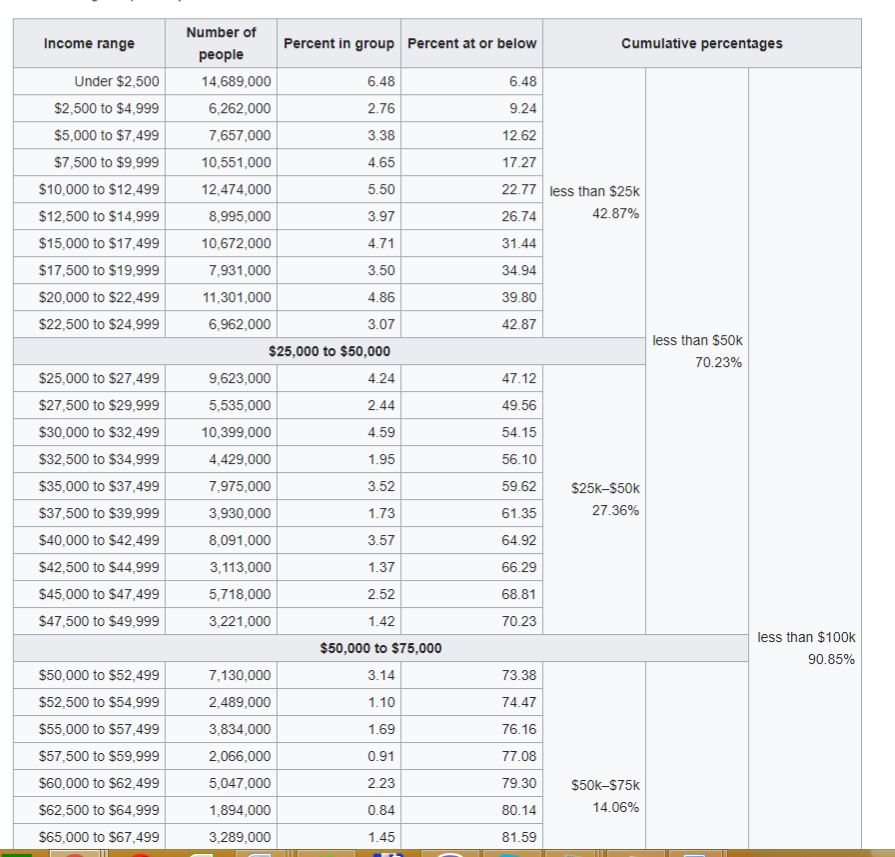
Task: Click the '$20,000 to $22,499' row label
Action: 99,297
